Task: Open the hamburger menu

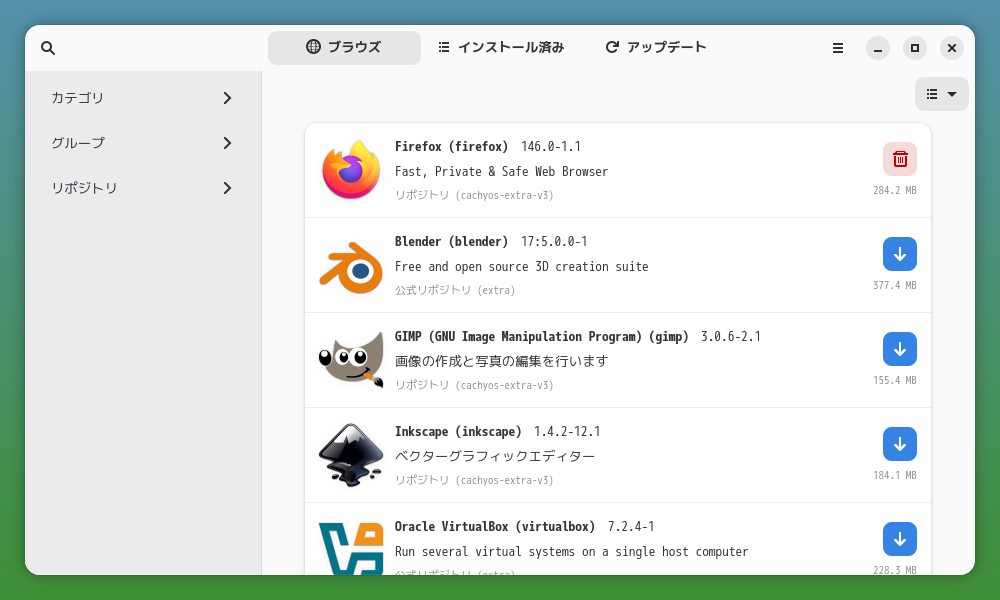Action: click(x=837, y=47)
